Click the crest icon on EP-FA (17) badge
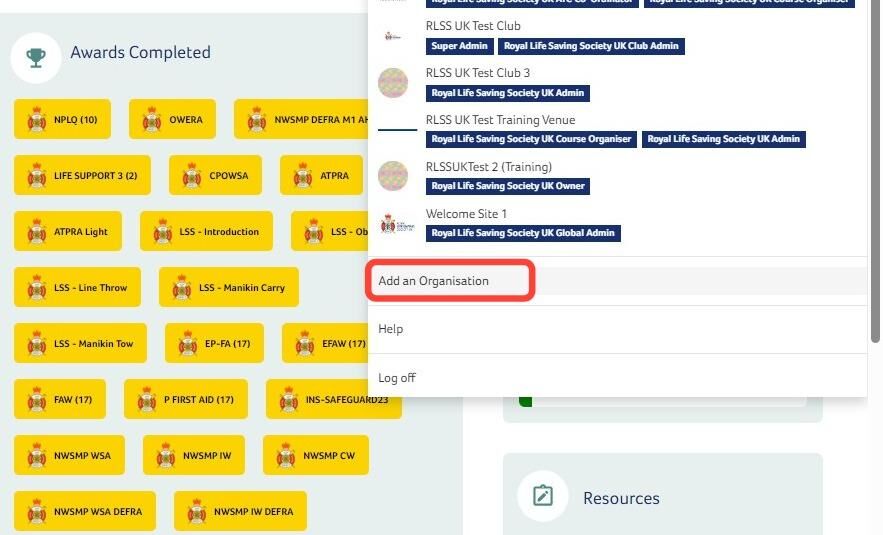Screen dimensions: 883x535 click(x=188, y=344)
